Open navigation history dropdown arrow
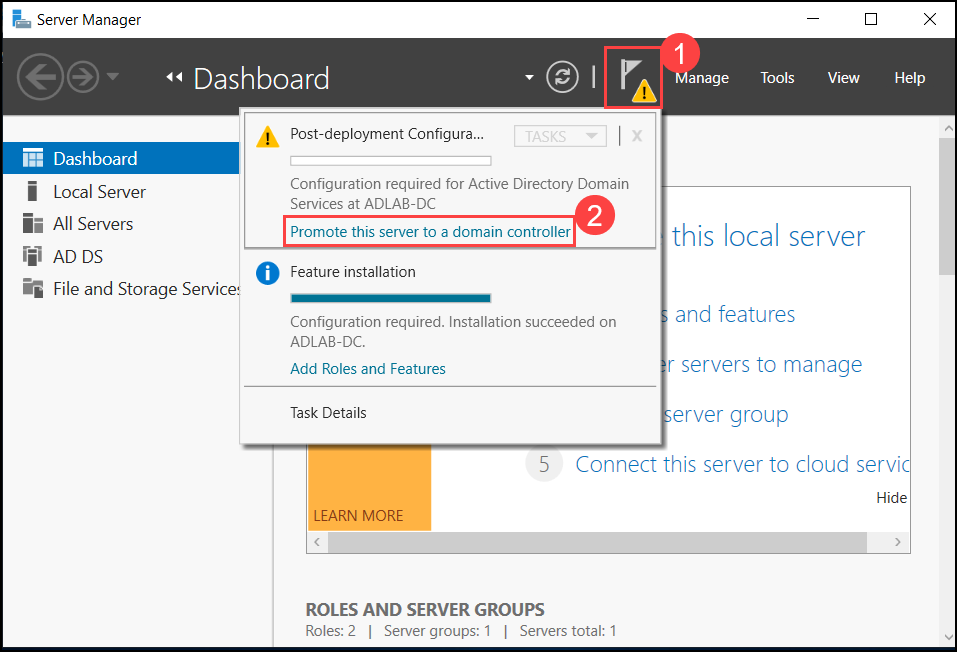The image size is (957, 652). click(x=112, y=77)
